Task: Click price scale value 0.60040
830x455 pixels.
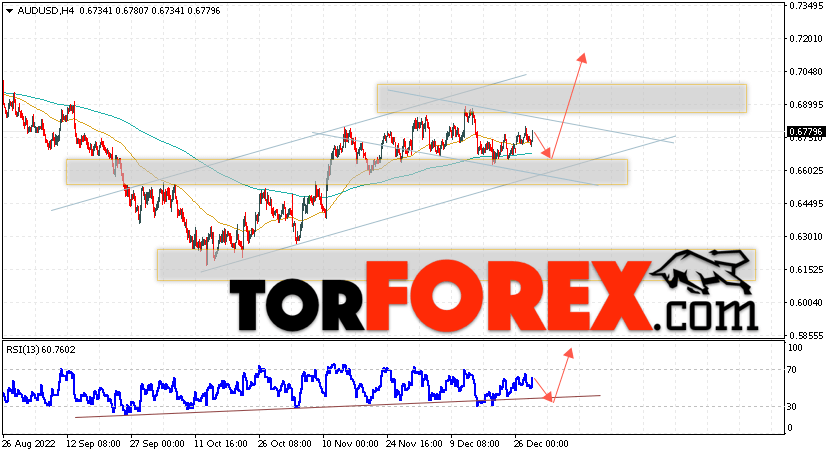Action: click(x=806, y=303)
